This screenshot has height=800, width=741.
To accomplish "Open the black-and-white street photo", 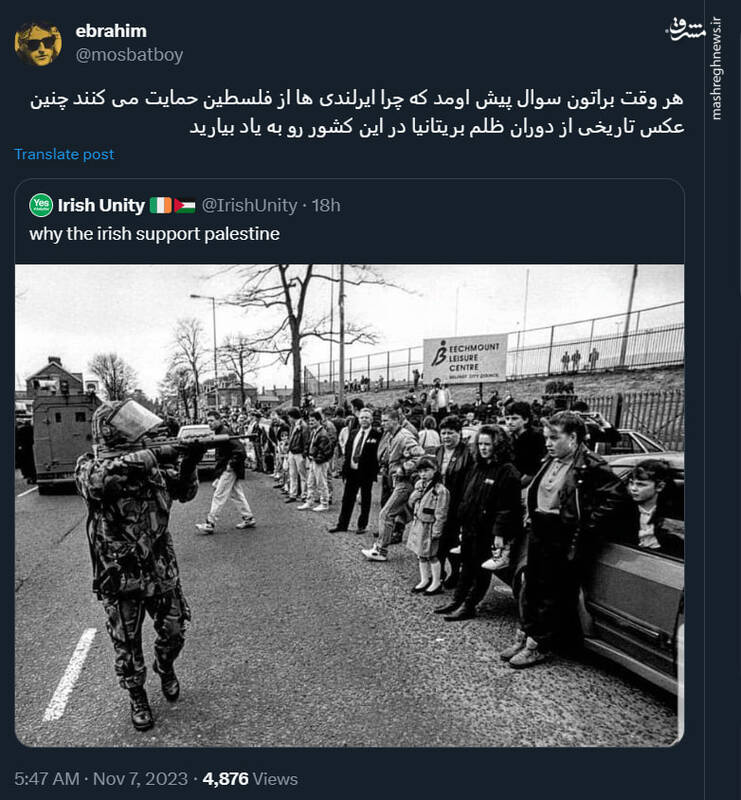I will 350,505.
